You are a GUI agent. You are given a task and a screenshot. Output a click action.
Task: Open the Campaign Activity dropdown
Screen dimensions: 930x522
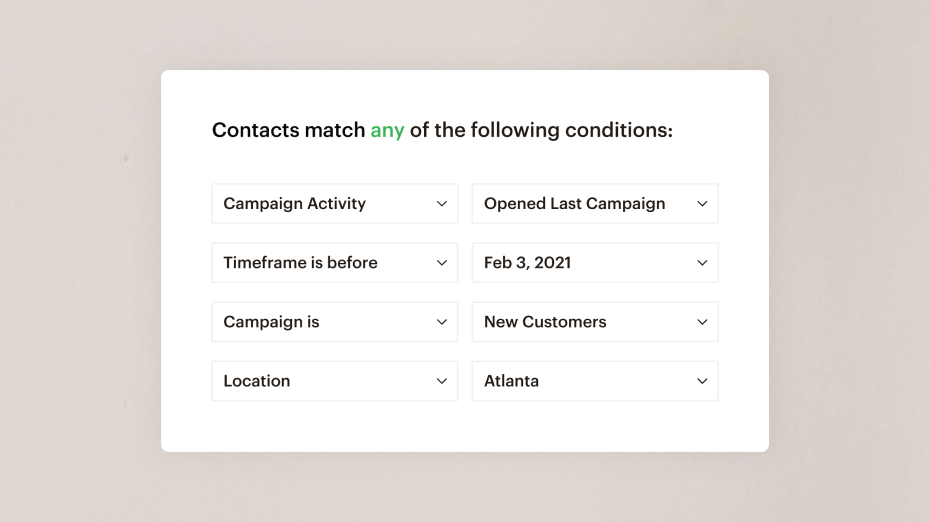pyautogui.click(x=334, y=204)
